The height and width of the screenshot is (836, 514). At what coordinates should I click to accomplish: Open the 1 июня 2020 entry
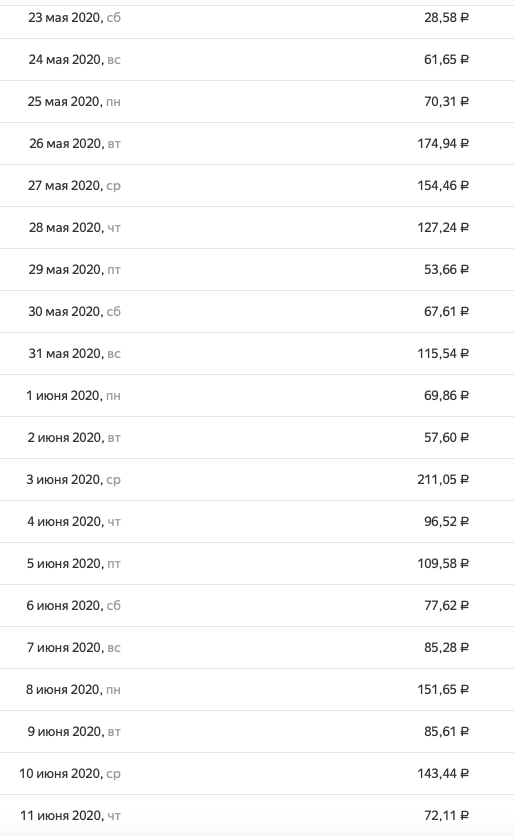tap(257, 396)
